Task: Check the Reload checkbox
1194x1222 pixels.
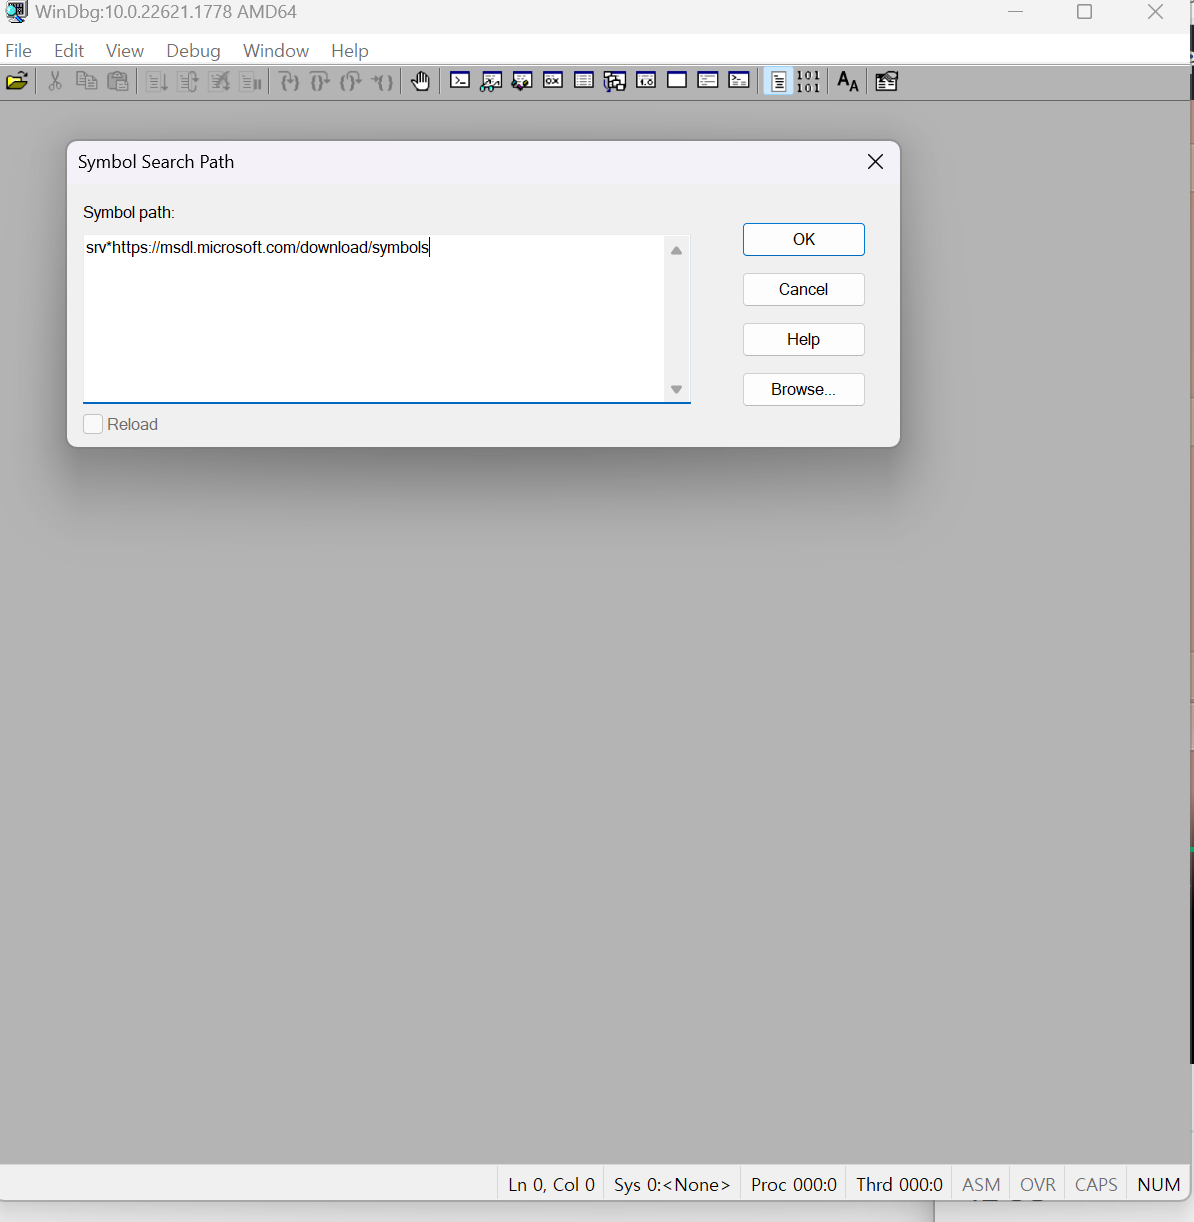Action: 93,424
